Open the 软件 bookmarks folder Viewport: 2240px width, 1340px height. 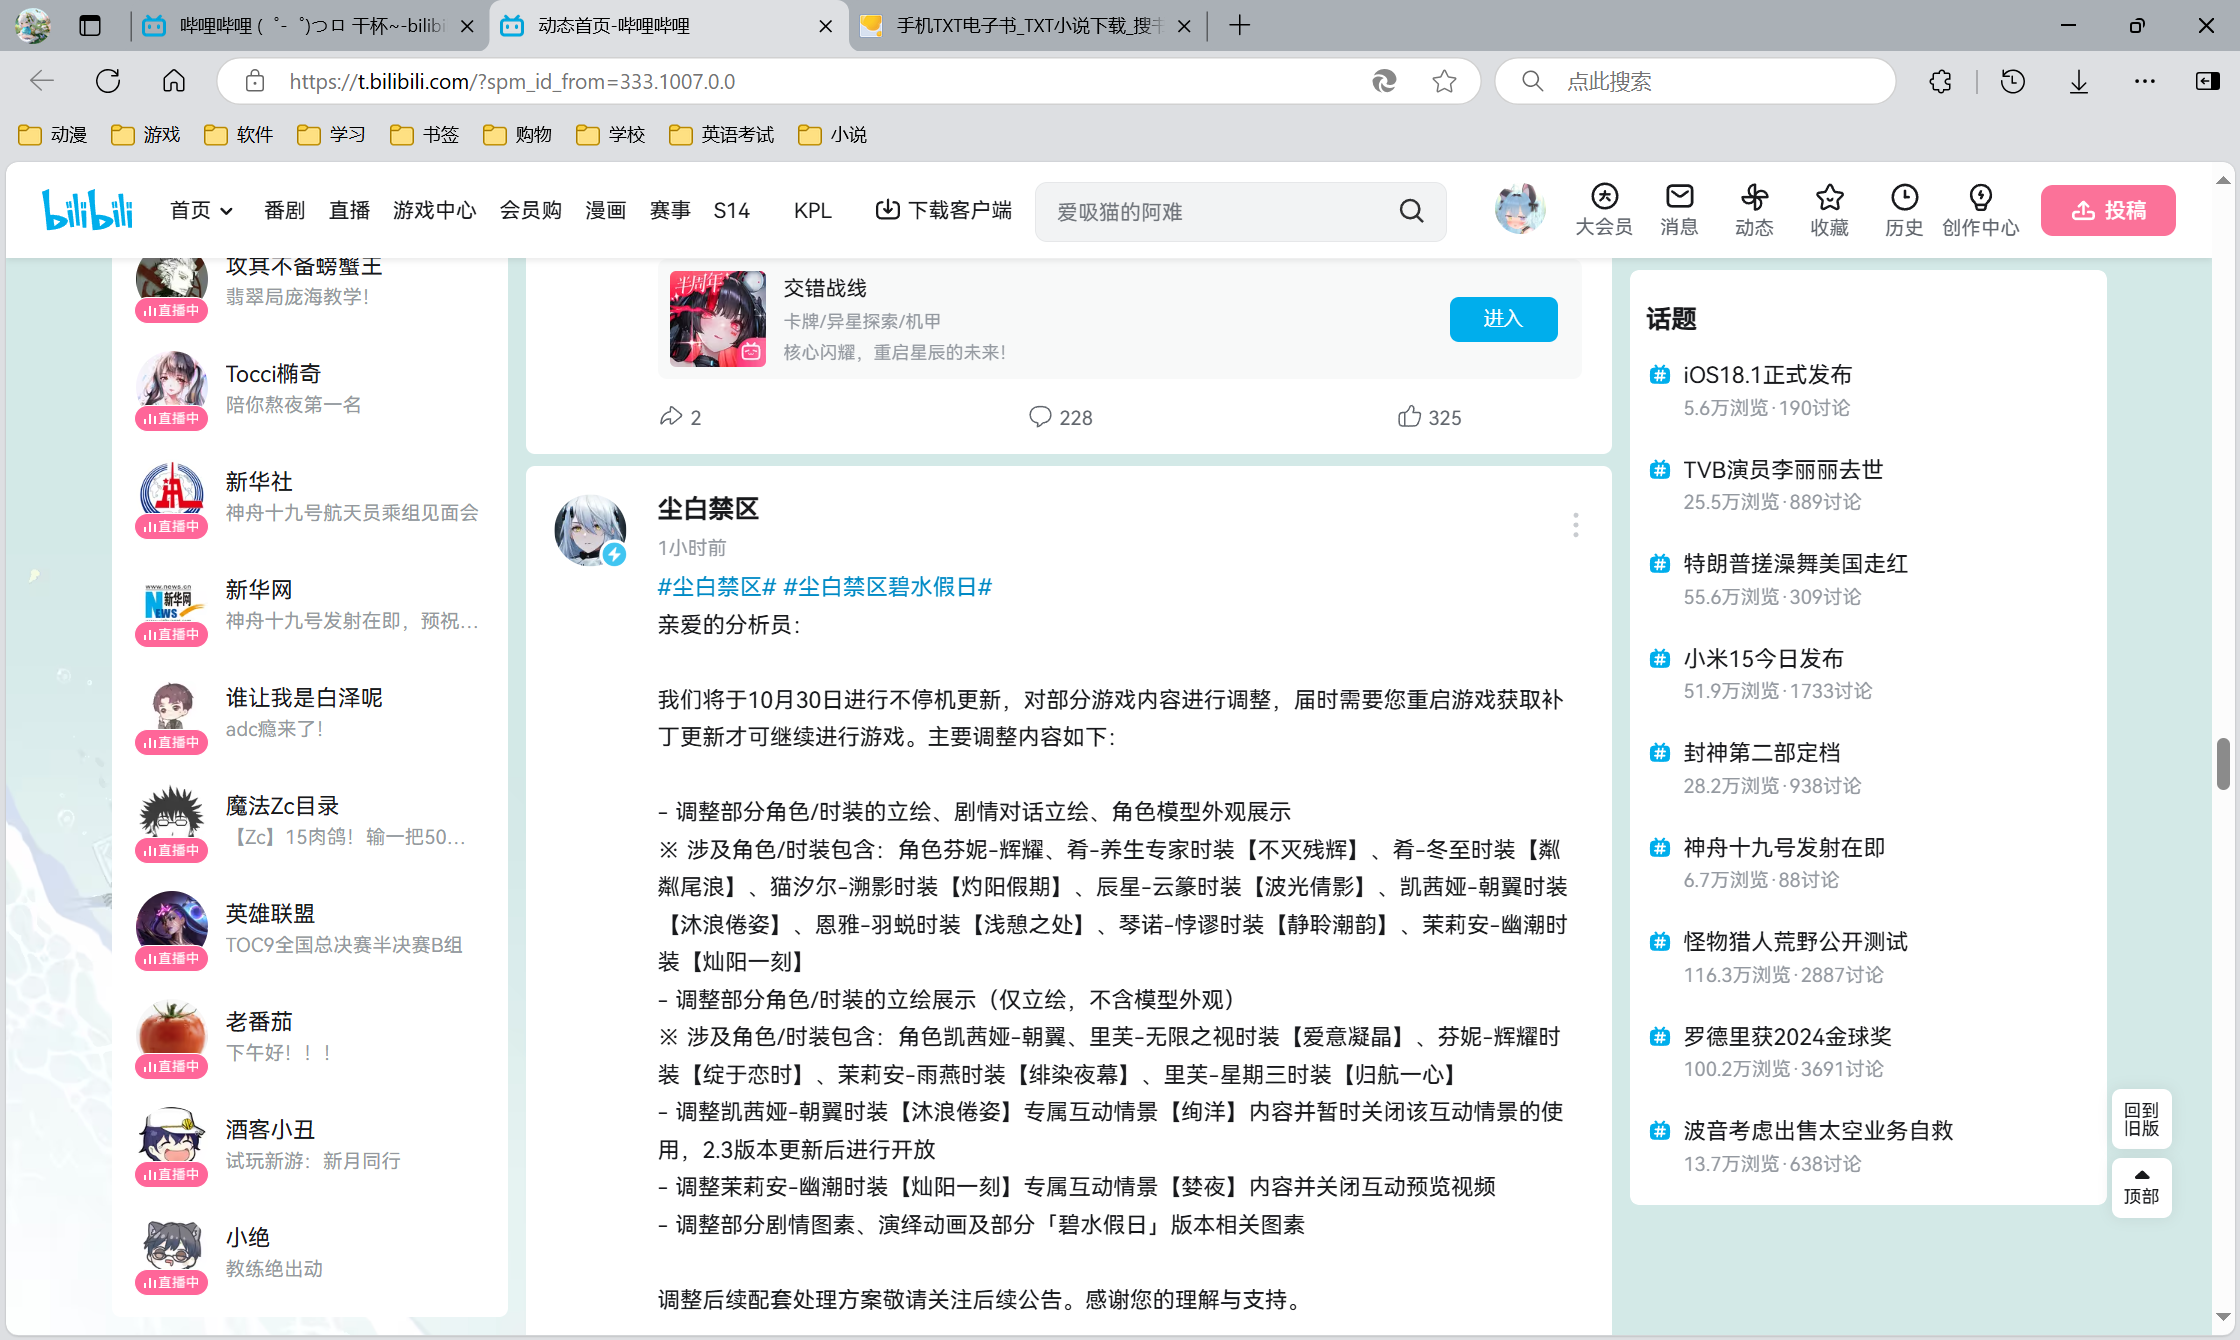(x=239, y=134)
